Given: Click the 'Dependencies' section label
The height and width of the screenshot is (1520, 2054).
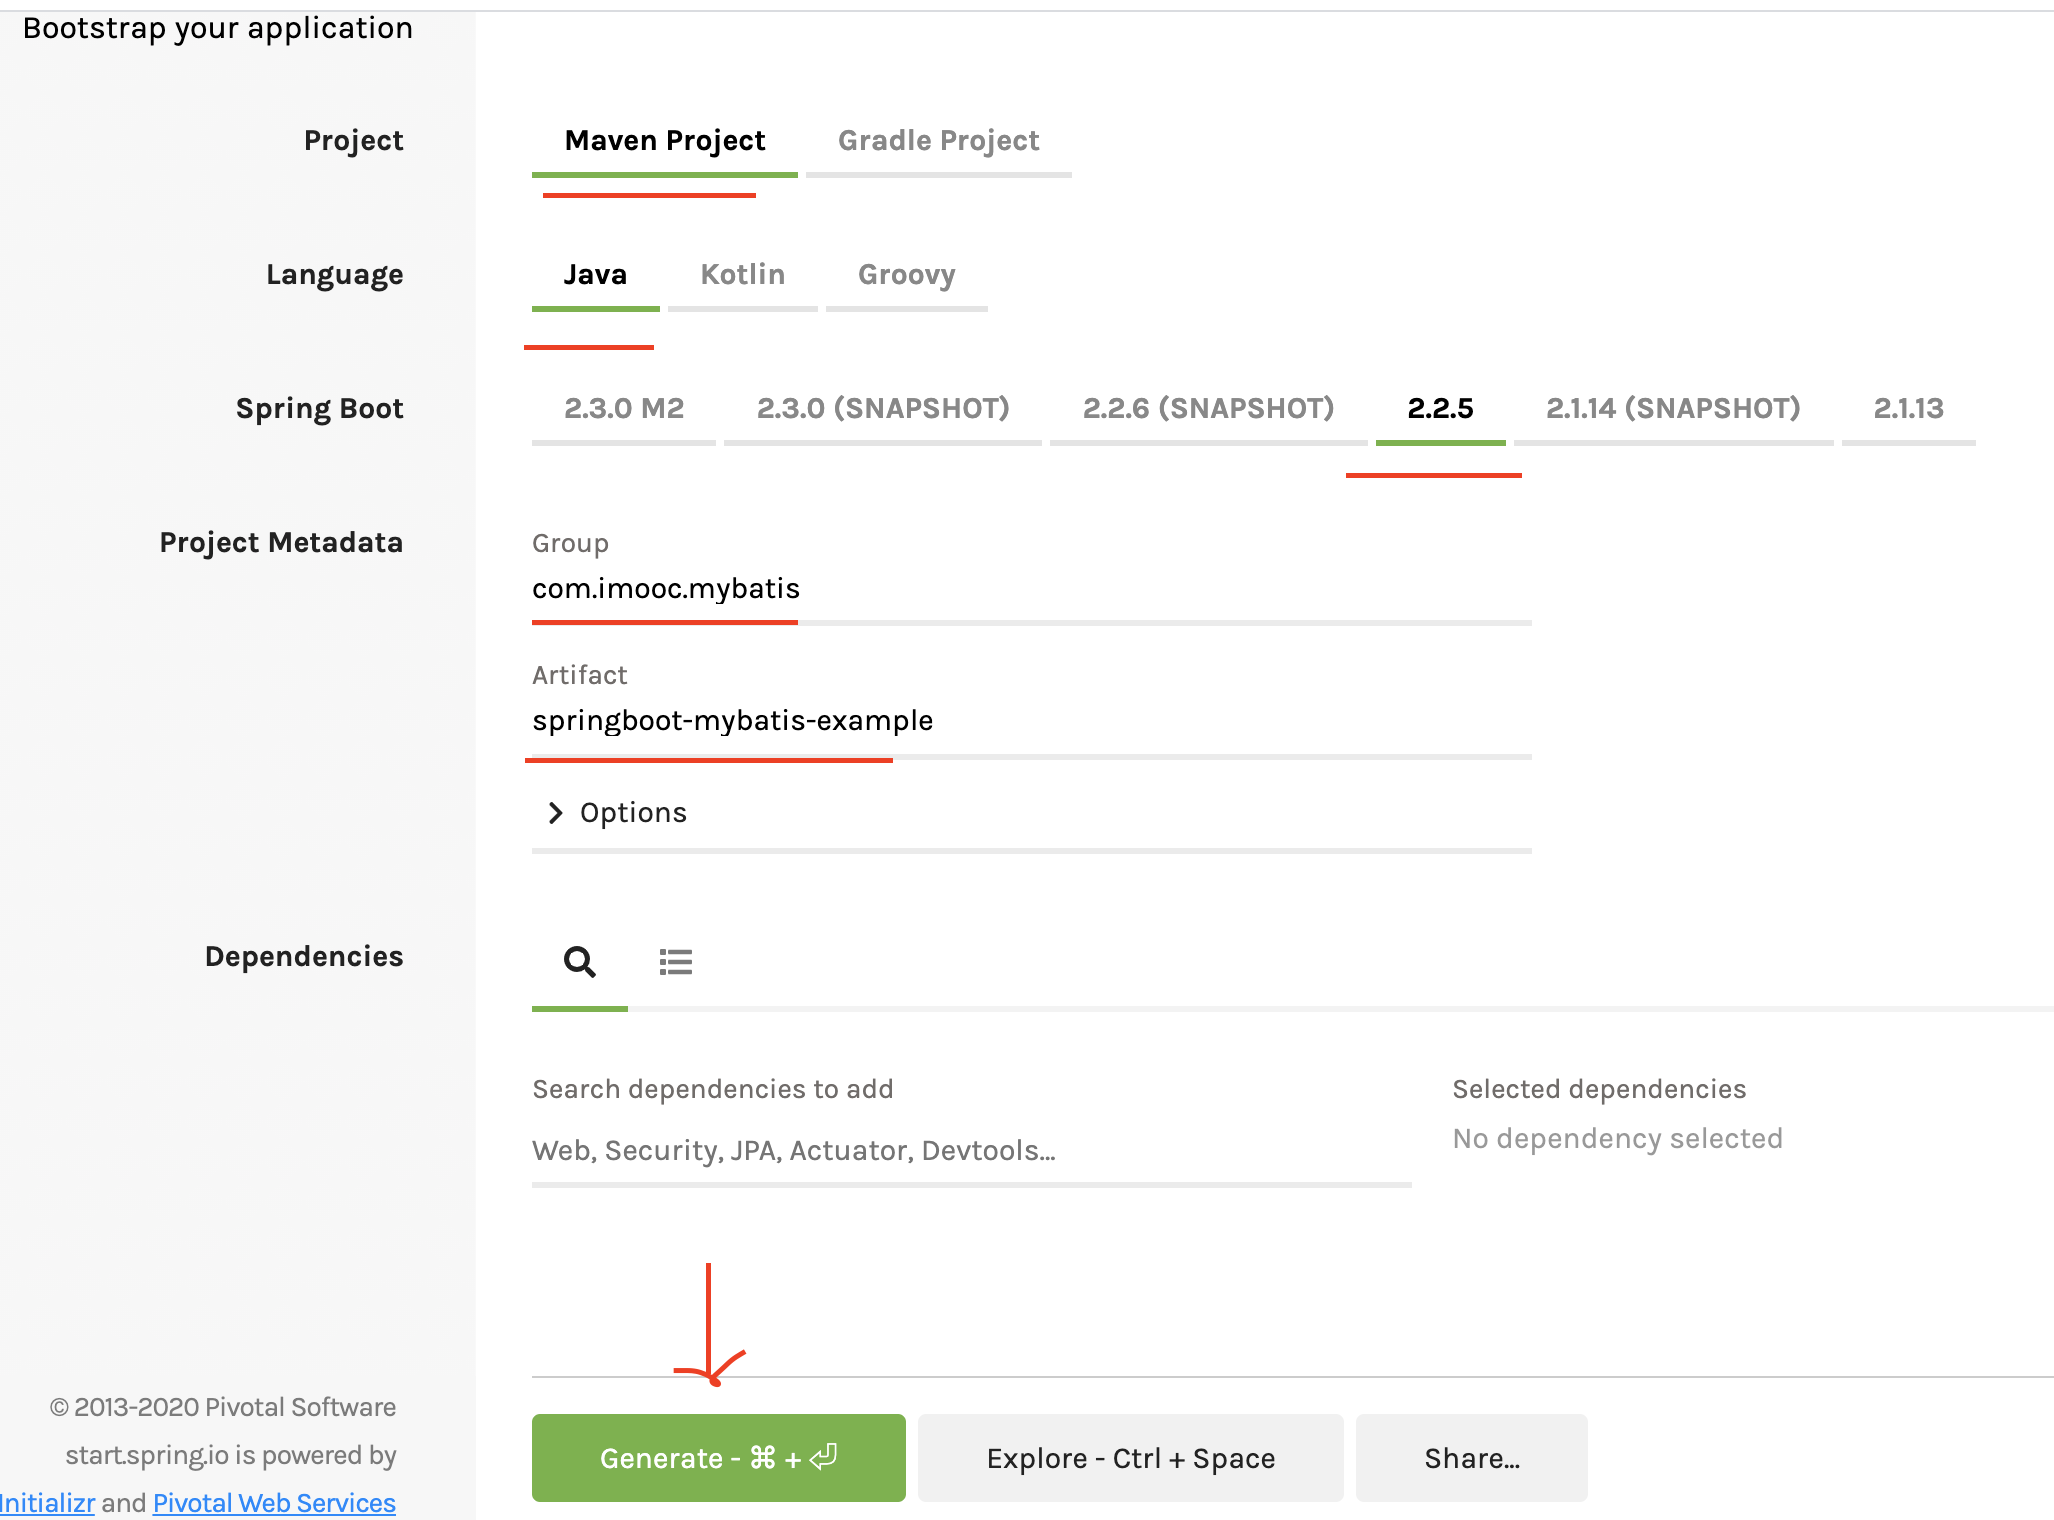Looking at the screenshot, I should point(304,957).
